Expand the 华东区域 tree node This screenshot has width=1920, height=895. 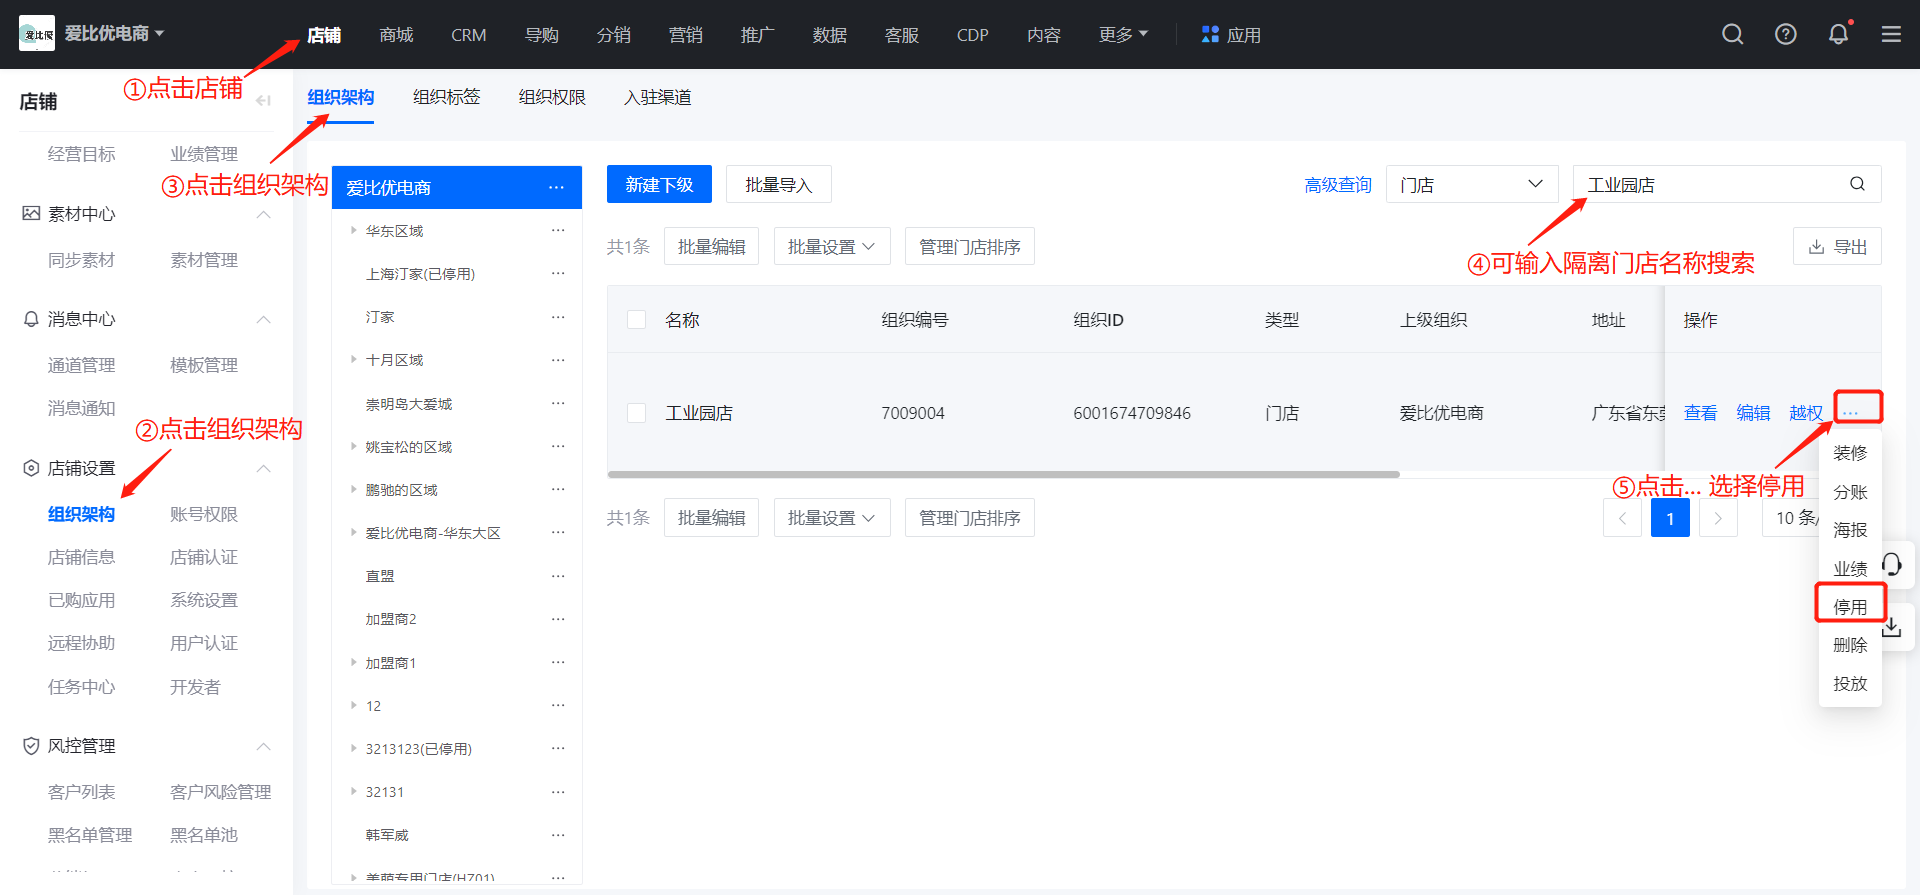click(353, 230)
